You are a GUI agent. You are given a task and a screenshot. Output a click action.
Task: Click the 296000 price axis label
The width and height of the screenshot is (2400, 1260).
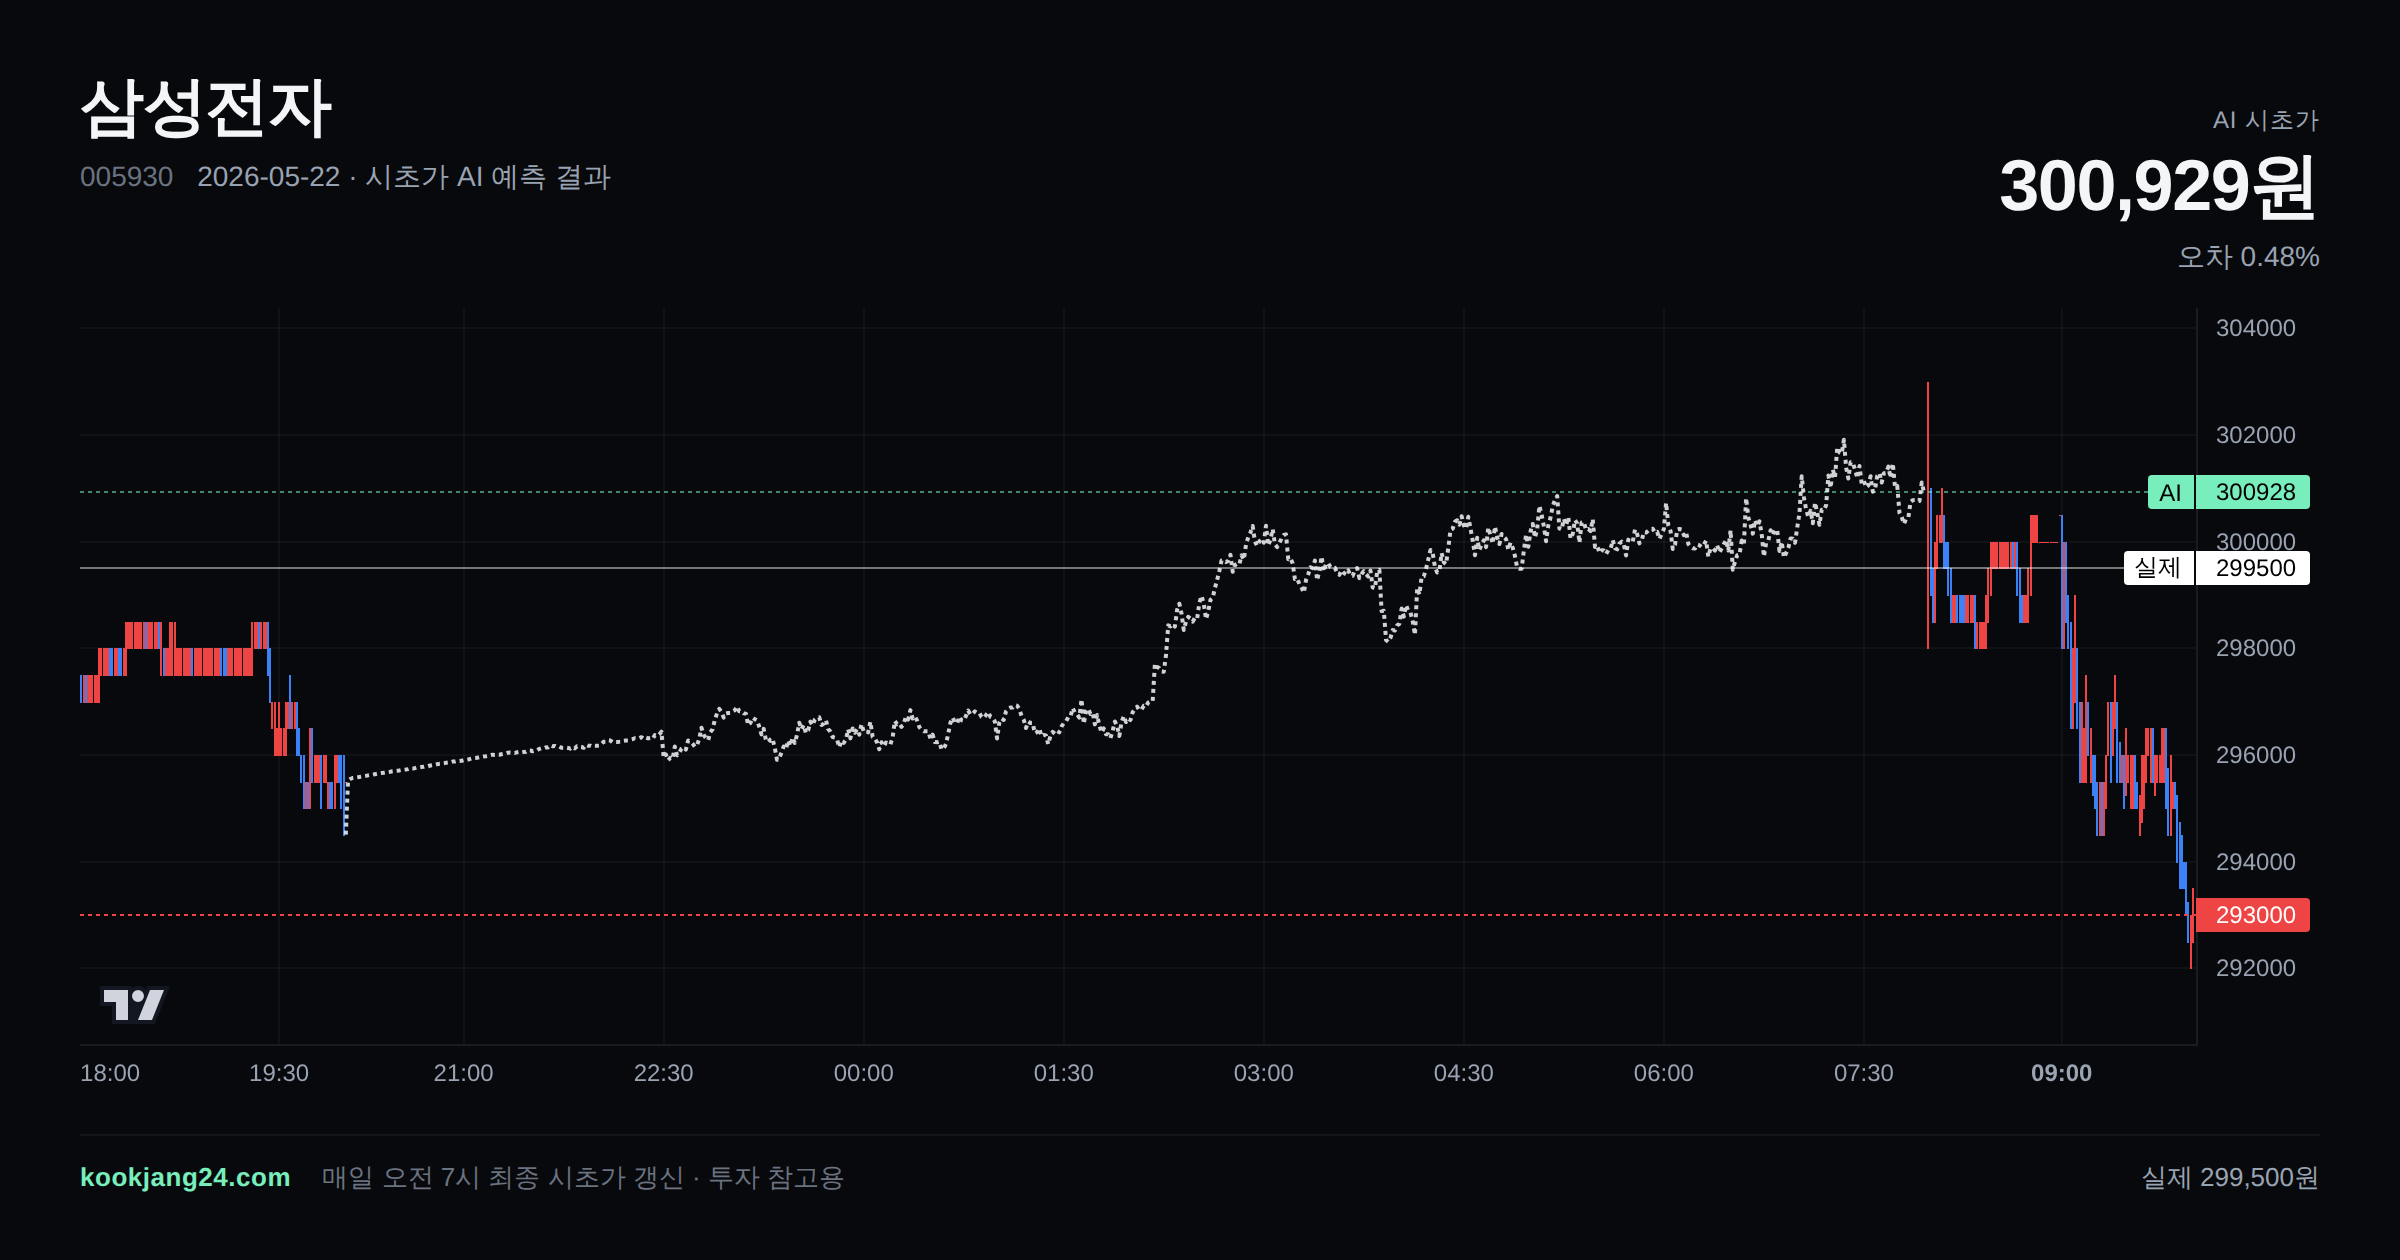click(x=2255, y=755)
